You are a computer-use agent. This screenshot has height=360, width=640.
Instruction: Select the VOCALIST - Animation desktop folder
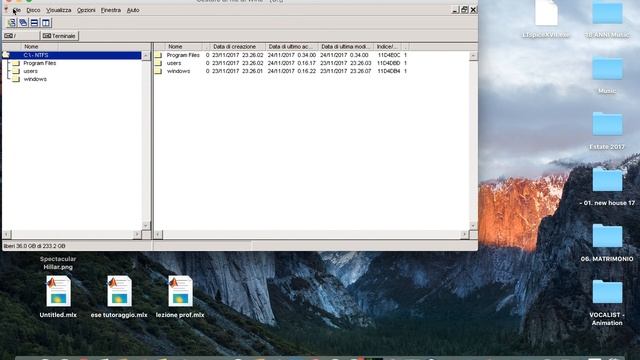pyautogui.click(x=607, y=291)
